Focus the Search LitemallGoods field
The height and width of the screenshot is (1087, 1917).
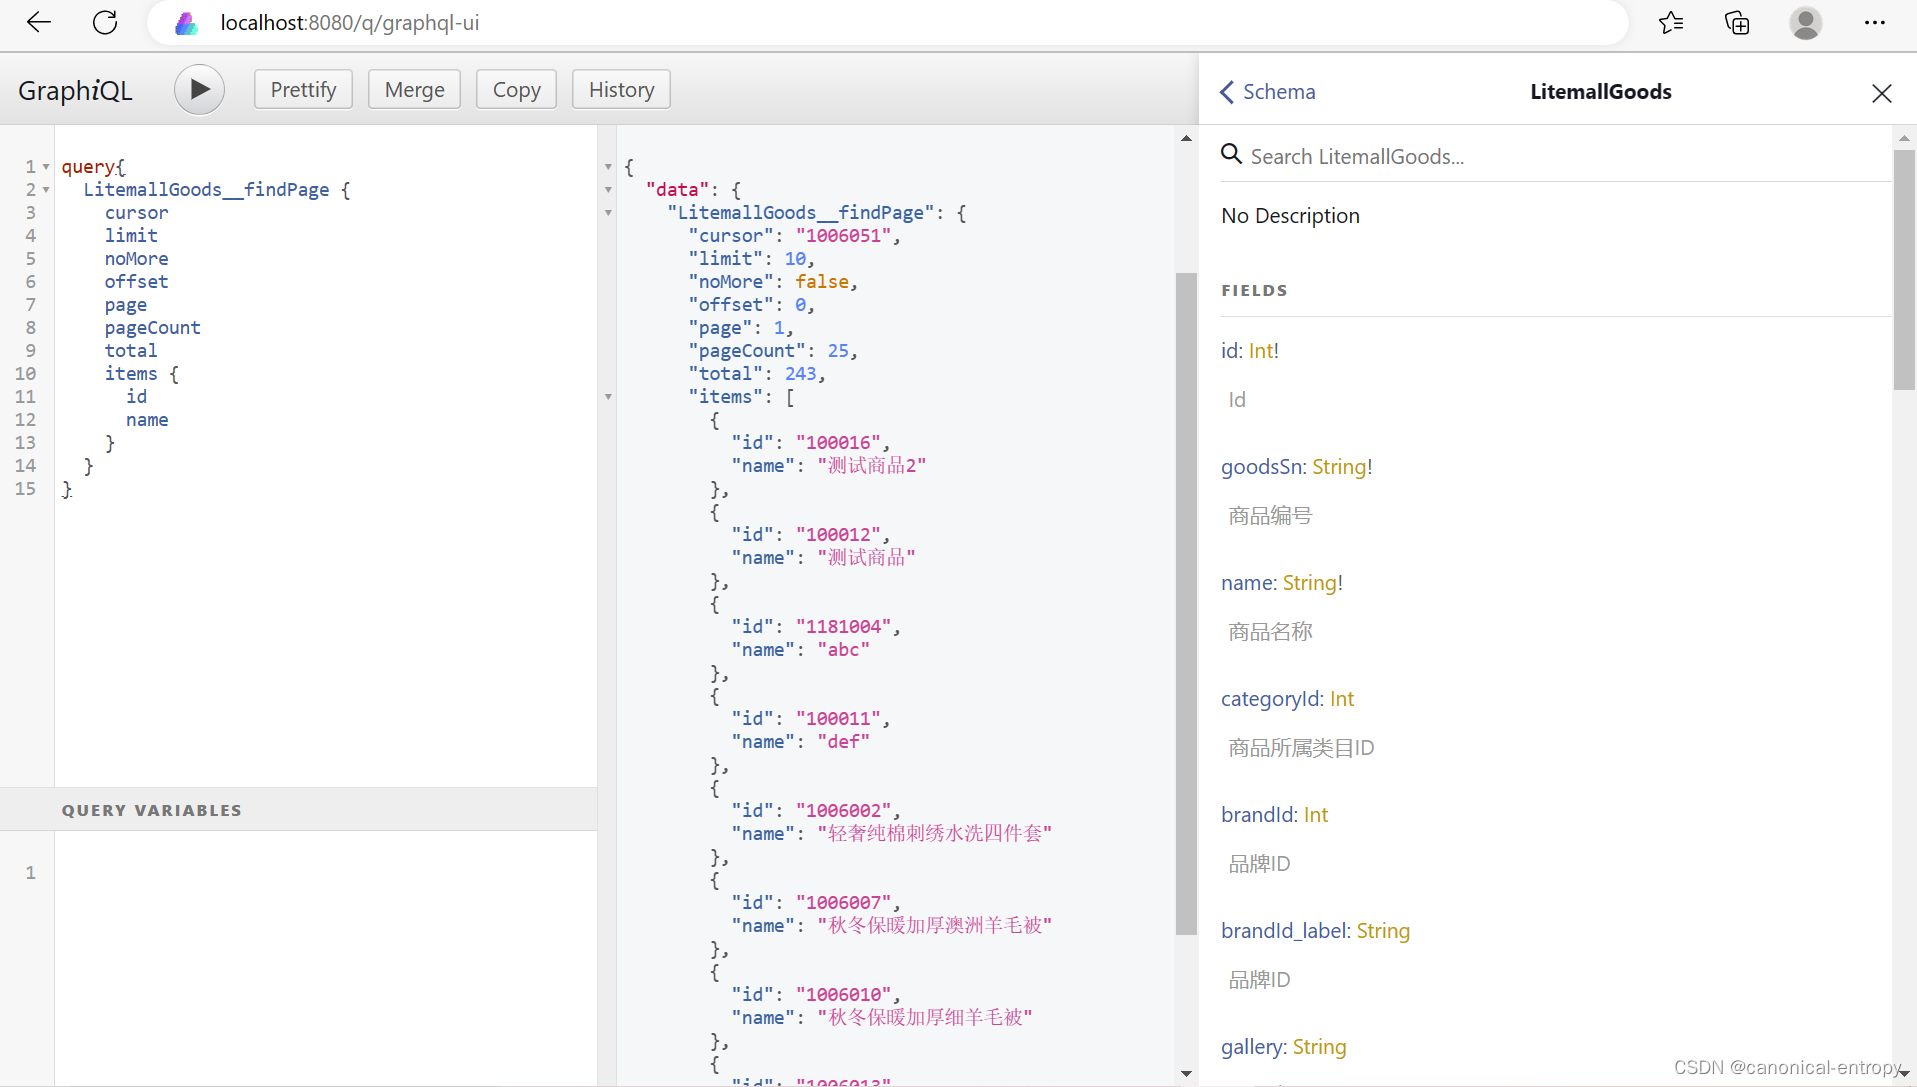(1555, 156)
